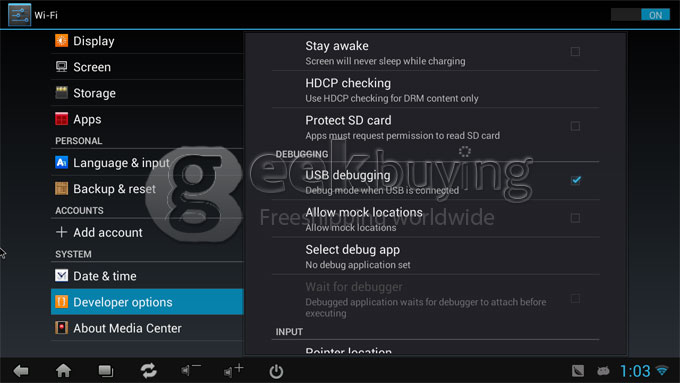Open Display settings icon
The image size is (680, 383).
[61, 41]
